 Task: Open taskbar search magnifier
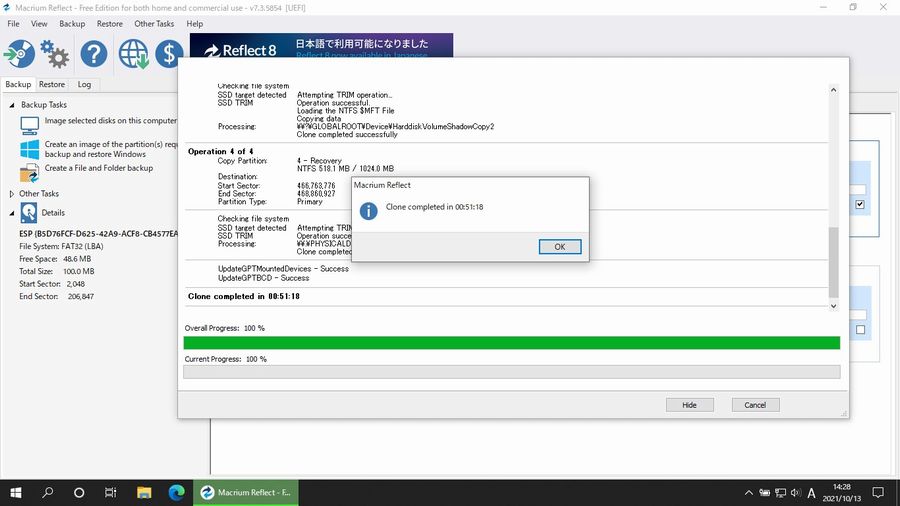click(x=48, y=493)
